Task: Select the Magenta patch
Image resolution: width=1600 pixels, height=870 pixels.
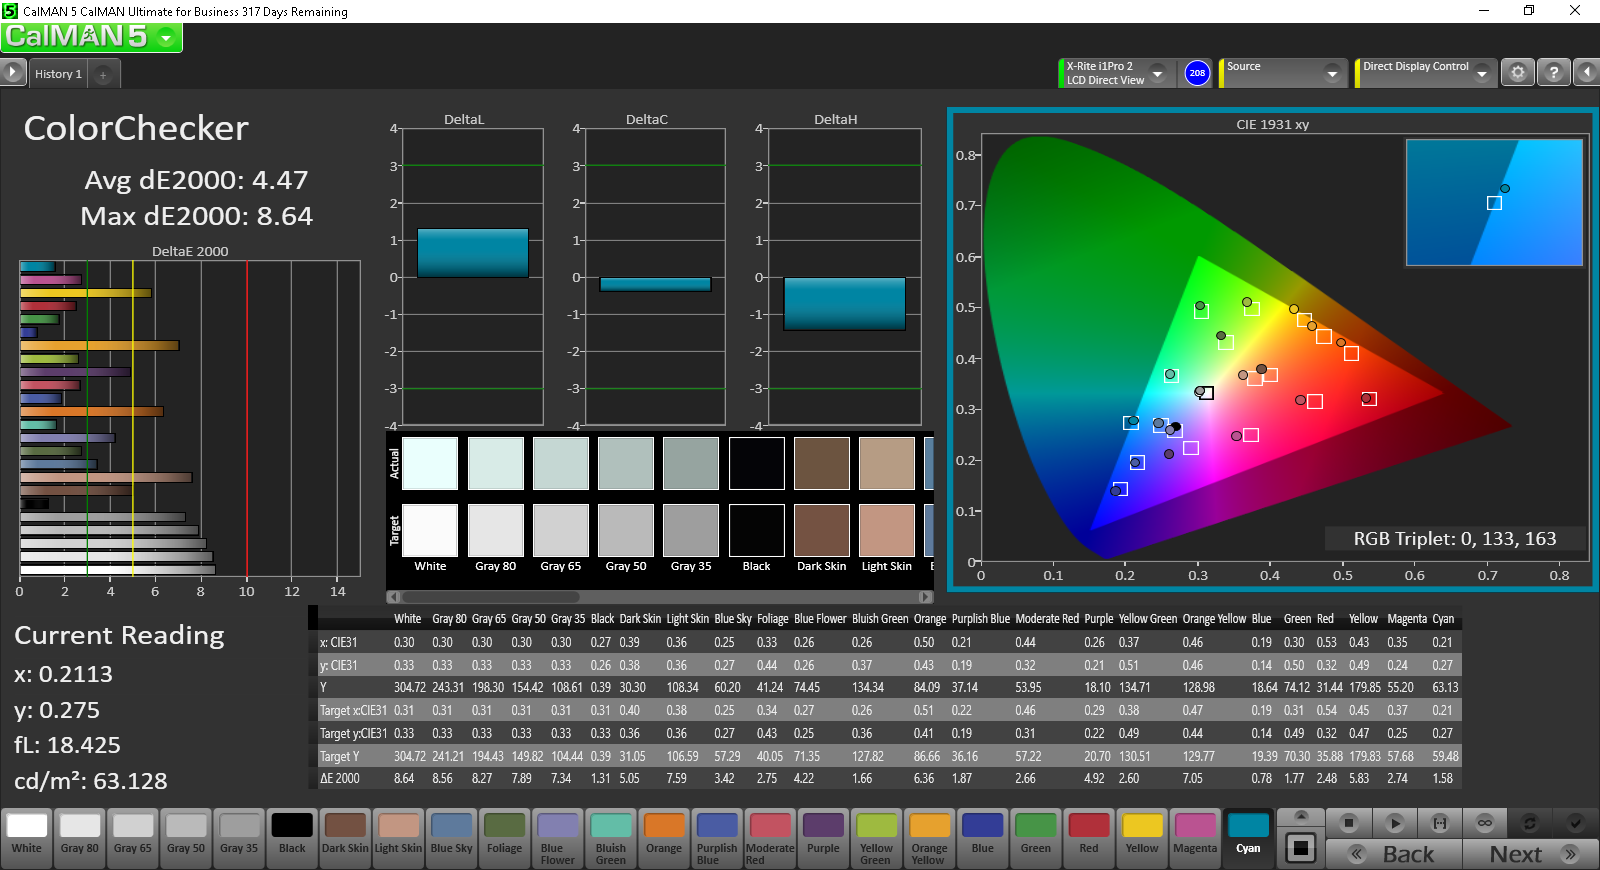Action: click(x=1195, y=838)
